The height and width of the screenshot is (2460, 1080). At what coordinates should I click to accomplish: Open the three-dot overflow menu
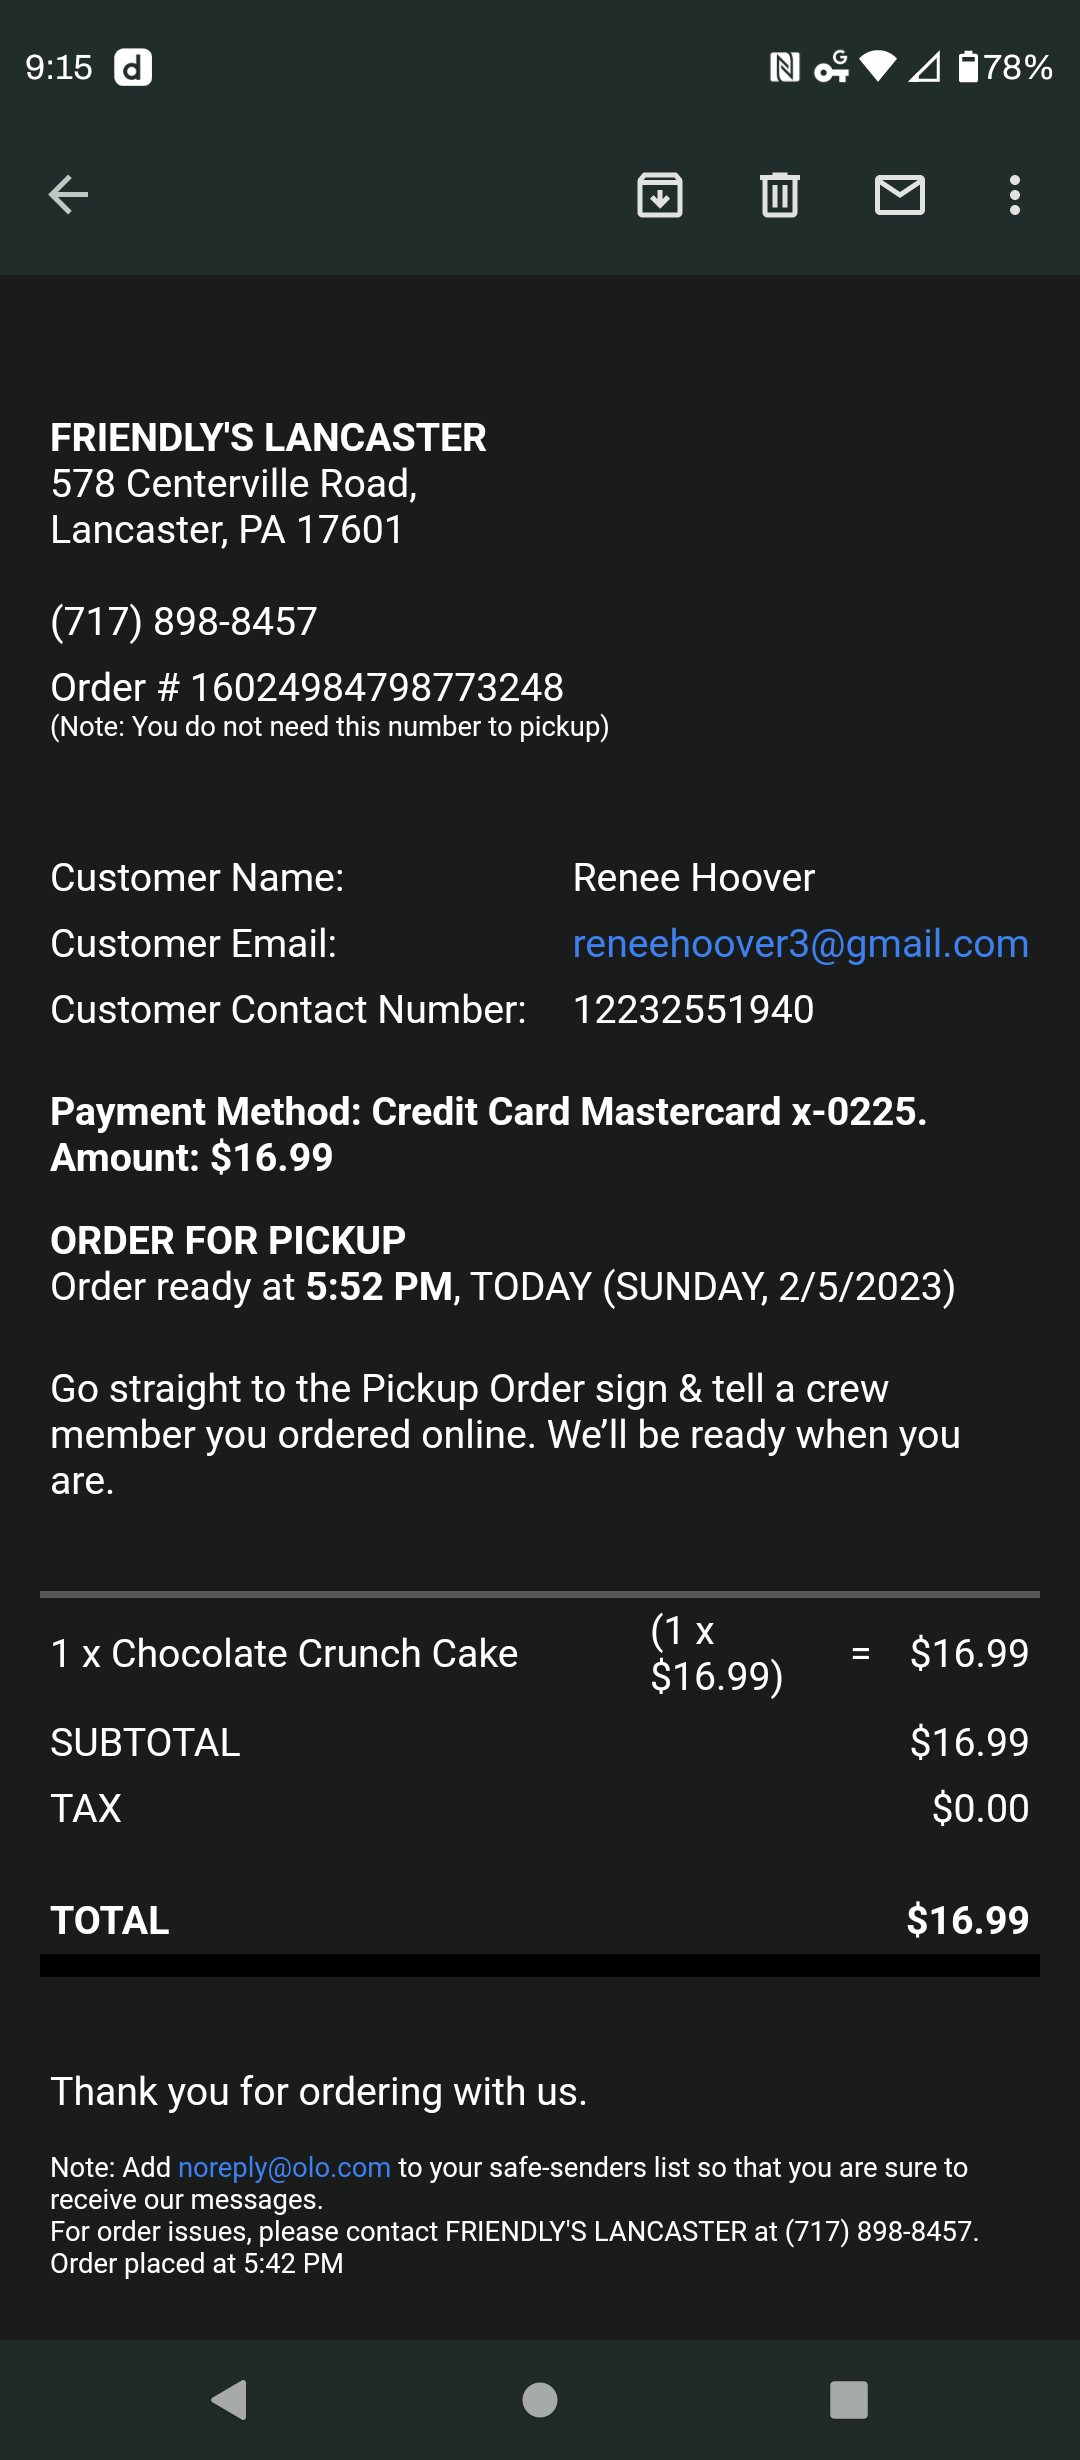[x=1015, y=195]
